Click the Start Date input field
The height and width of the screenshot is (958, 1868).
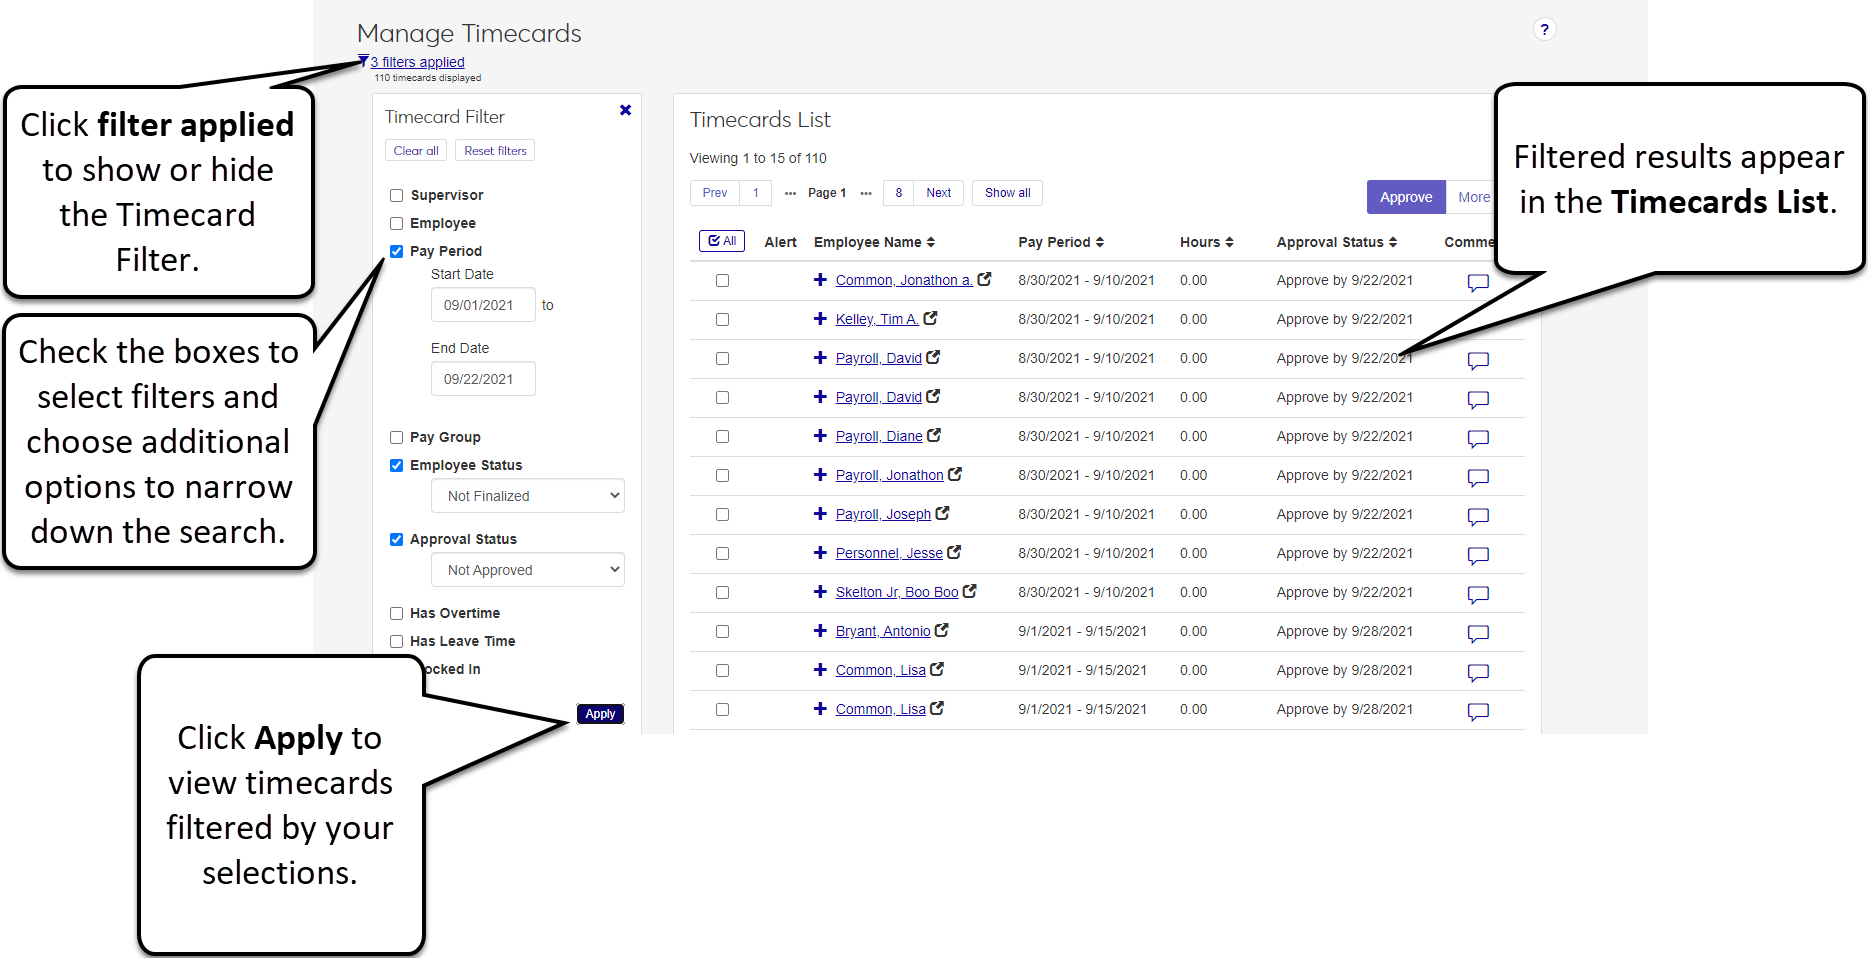click(x=483, y=305)
